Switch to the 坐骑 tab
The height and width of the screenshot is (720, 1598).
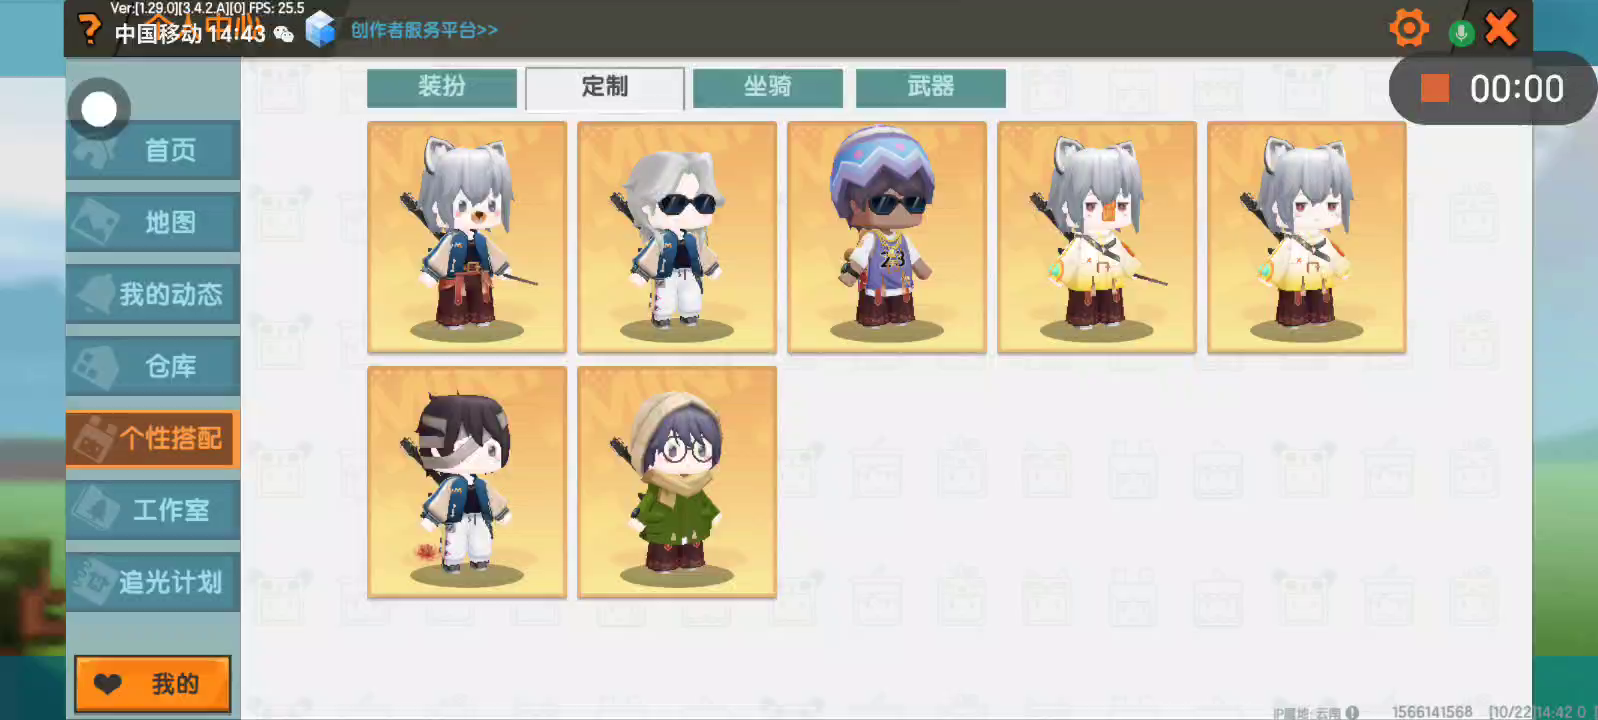coord(768,87)
